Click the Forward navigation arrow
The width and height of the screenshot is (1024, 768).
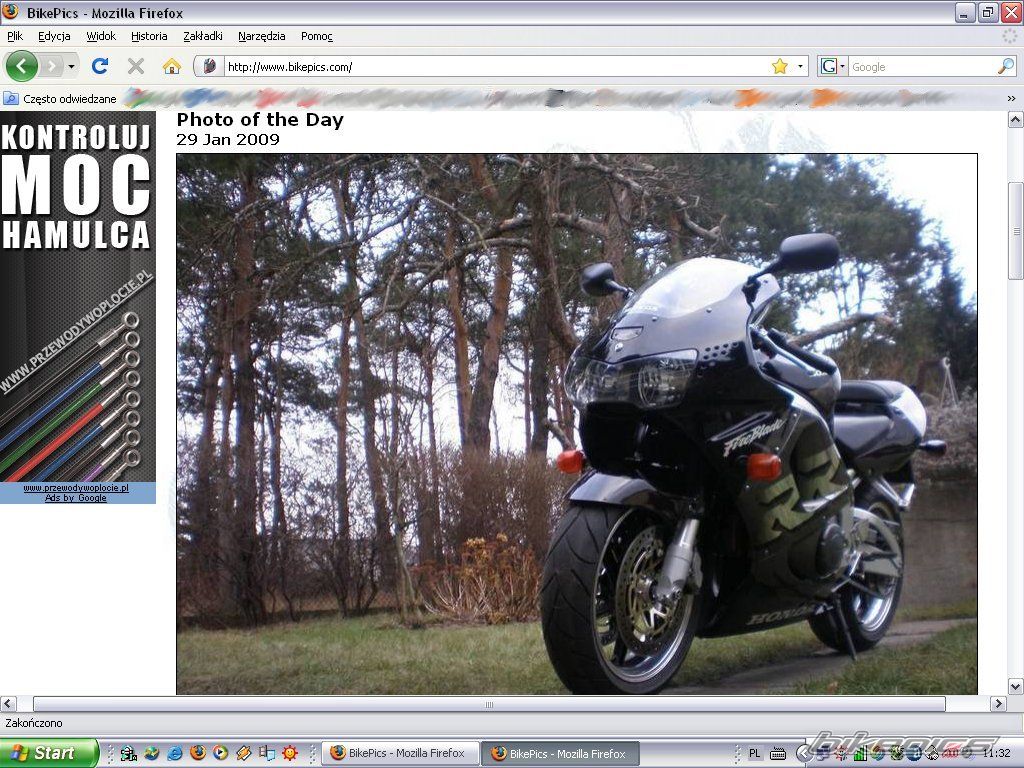(52, 66)
